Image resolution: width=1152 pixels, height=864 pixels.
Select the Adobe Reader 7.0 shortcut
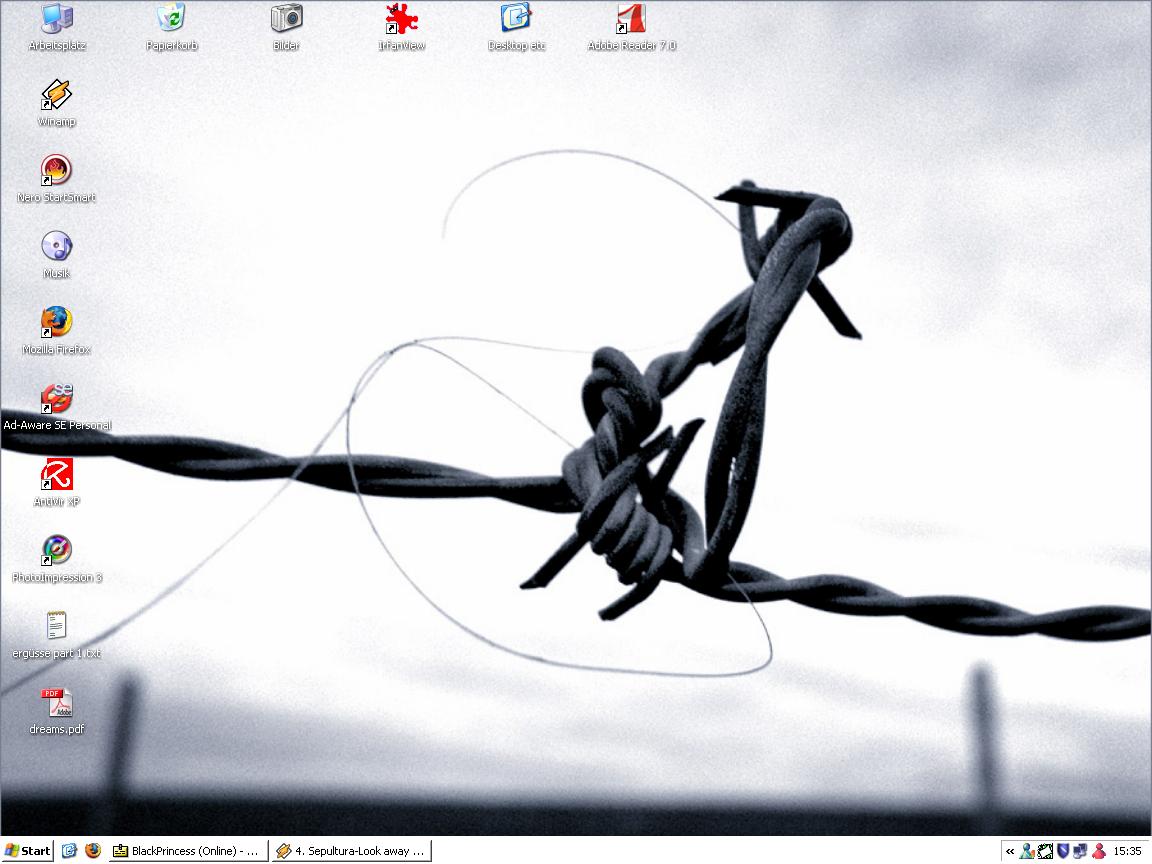(631, 19)
